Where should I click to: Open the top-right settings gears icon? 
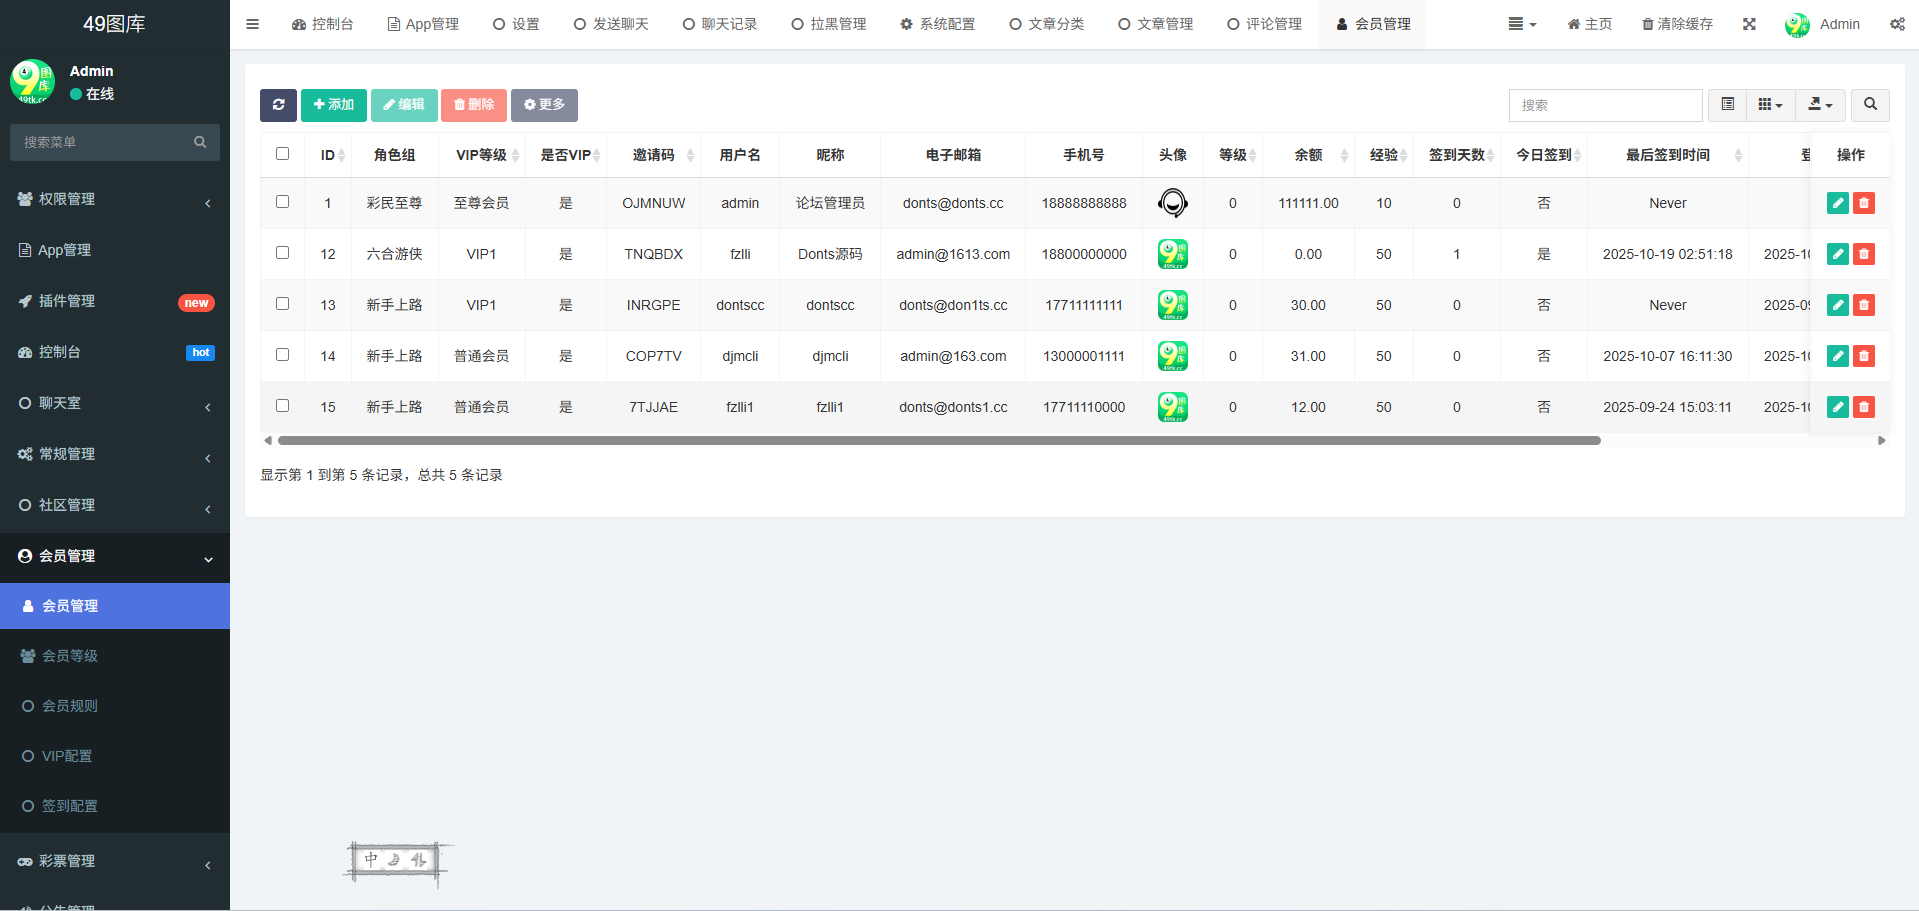click(x=1896, y=24)
